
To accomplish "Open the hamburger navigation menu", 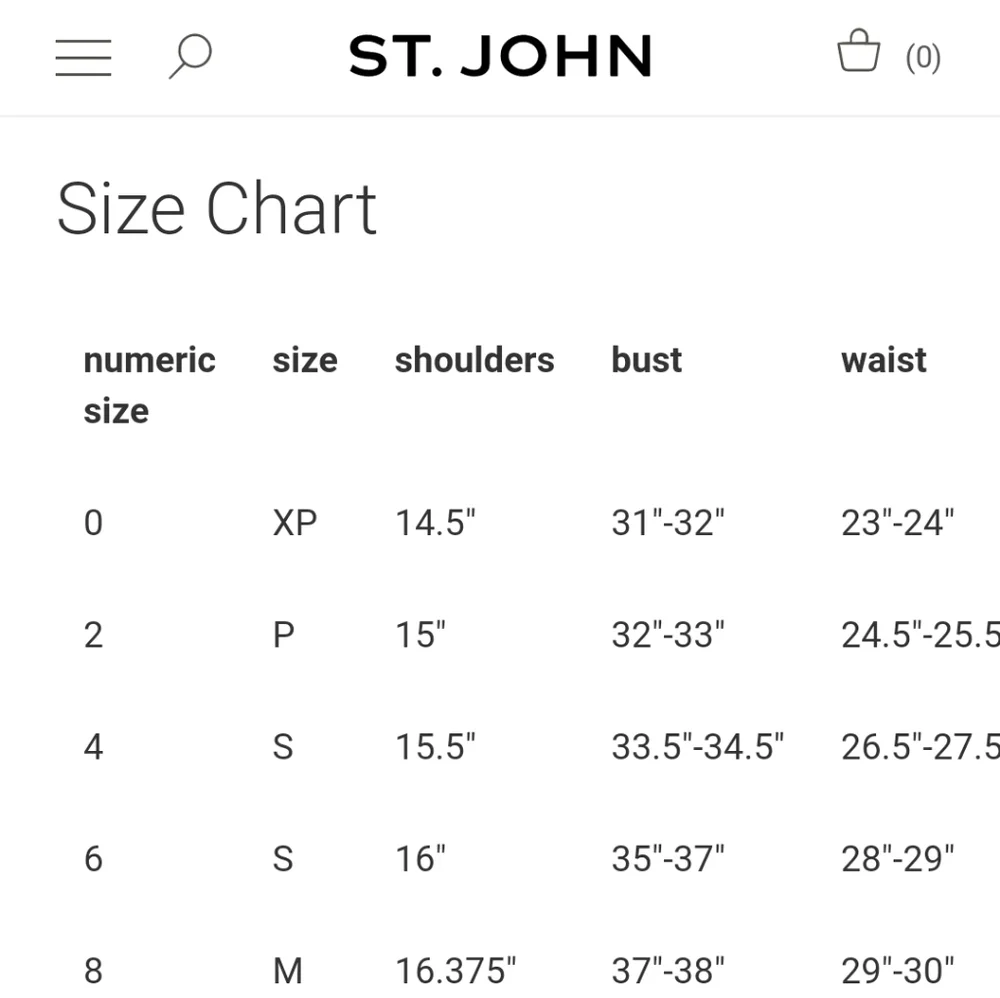I will click(x=83, y=57).
